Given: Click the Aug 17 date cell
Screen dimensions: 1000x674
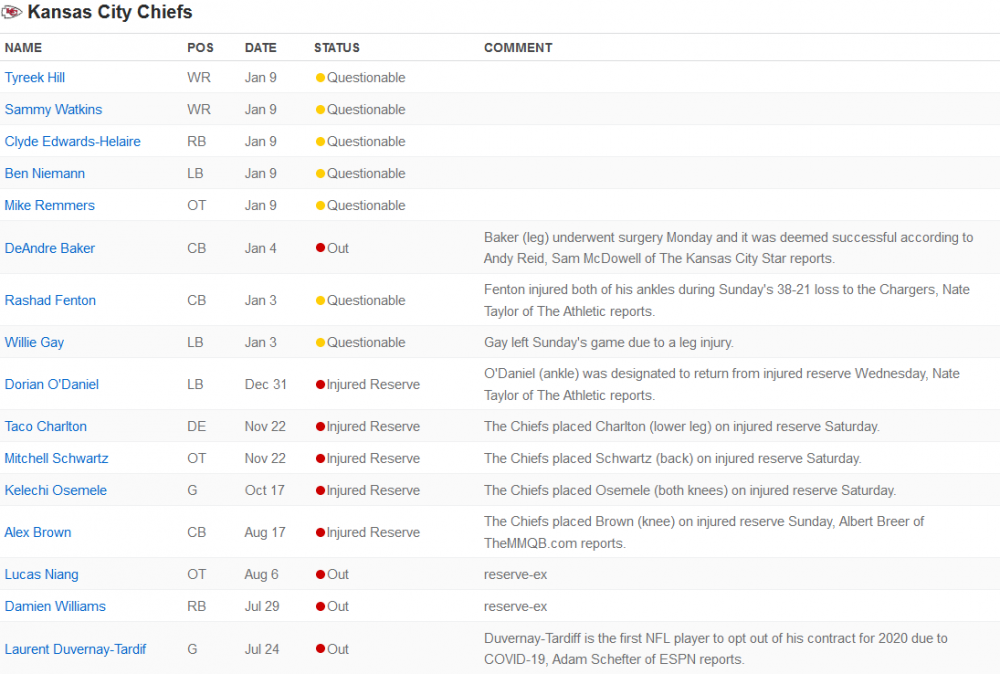Looking at the screenshot, I should (265, 532).
